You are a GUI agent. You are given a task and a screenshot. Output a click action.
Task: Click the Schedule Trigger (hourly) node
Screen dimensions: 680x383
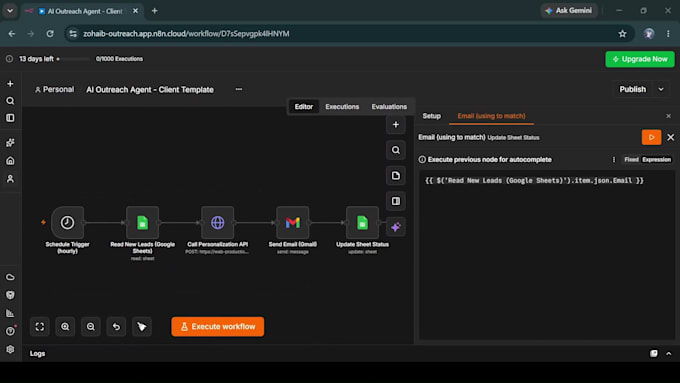pos(67,223)
